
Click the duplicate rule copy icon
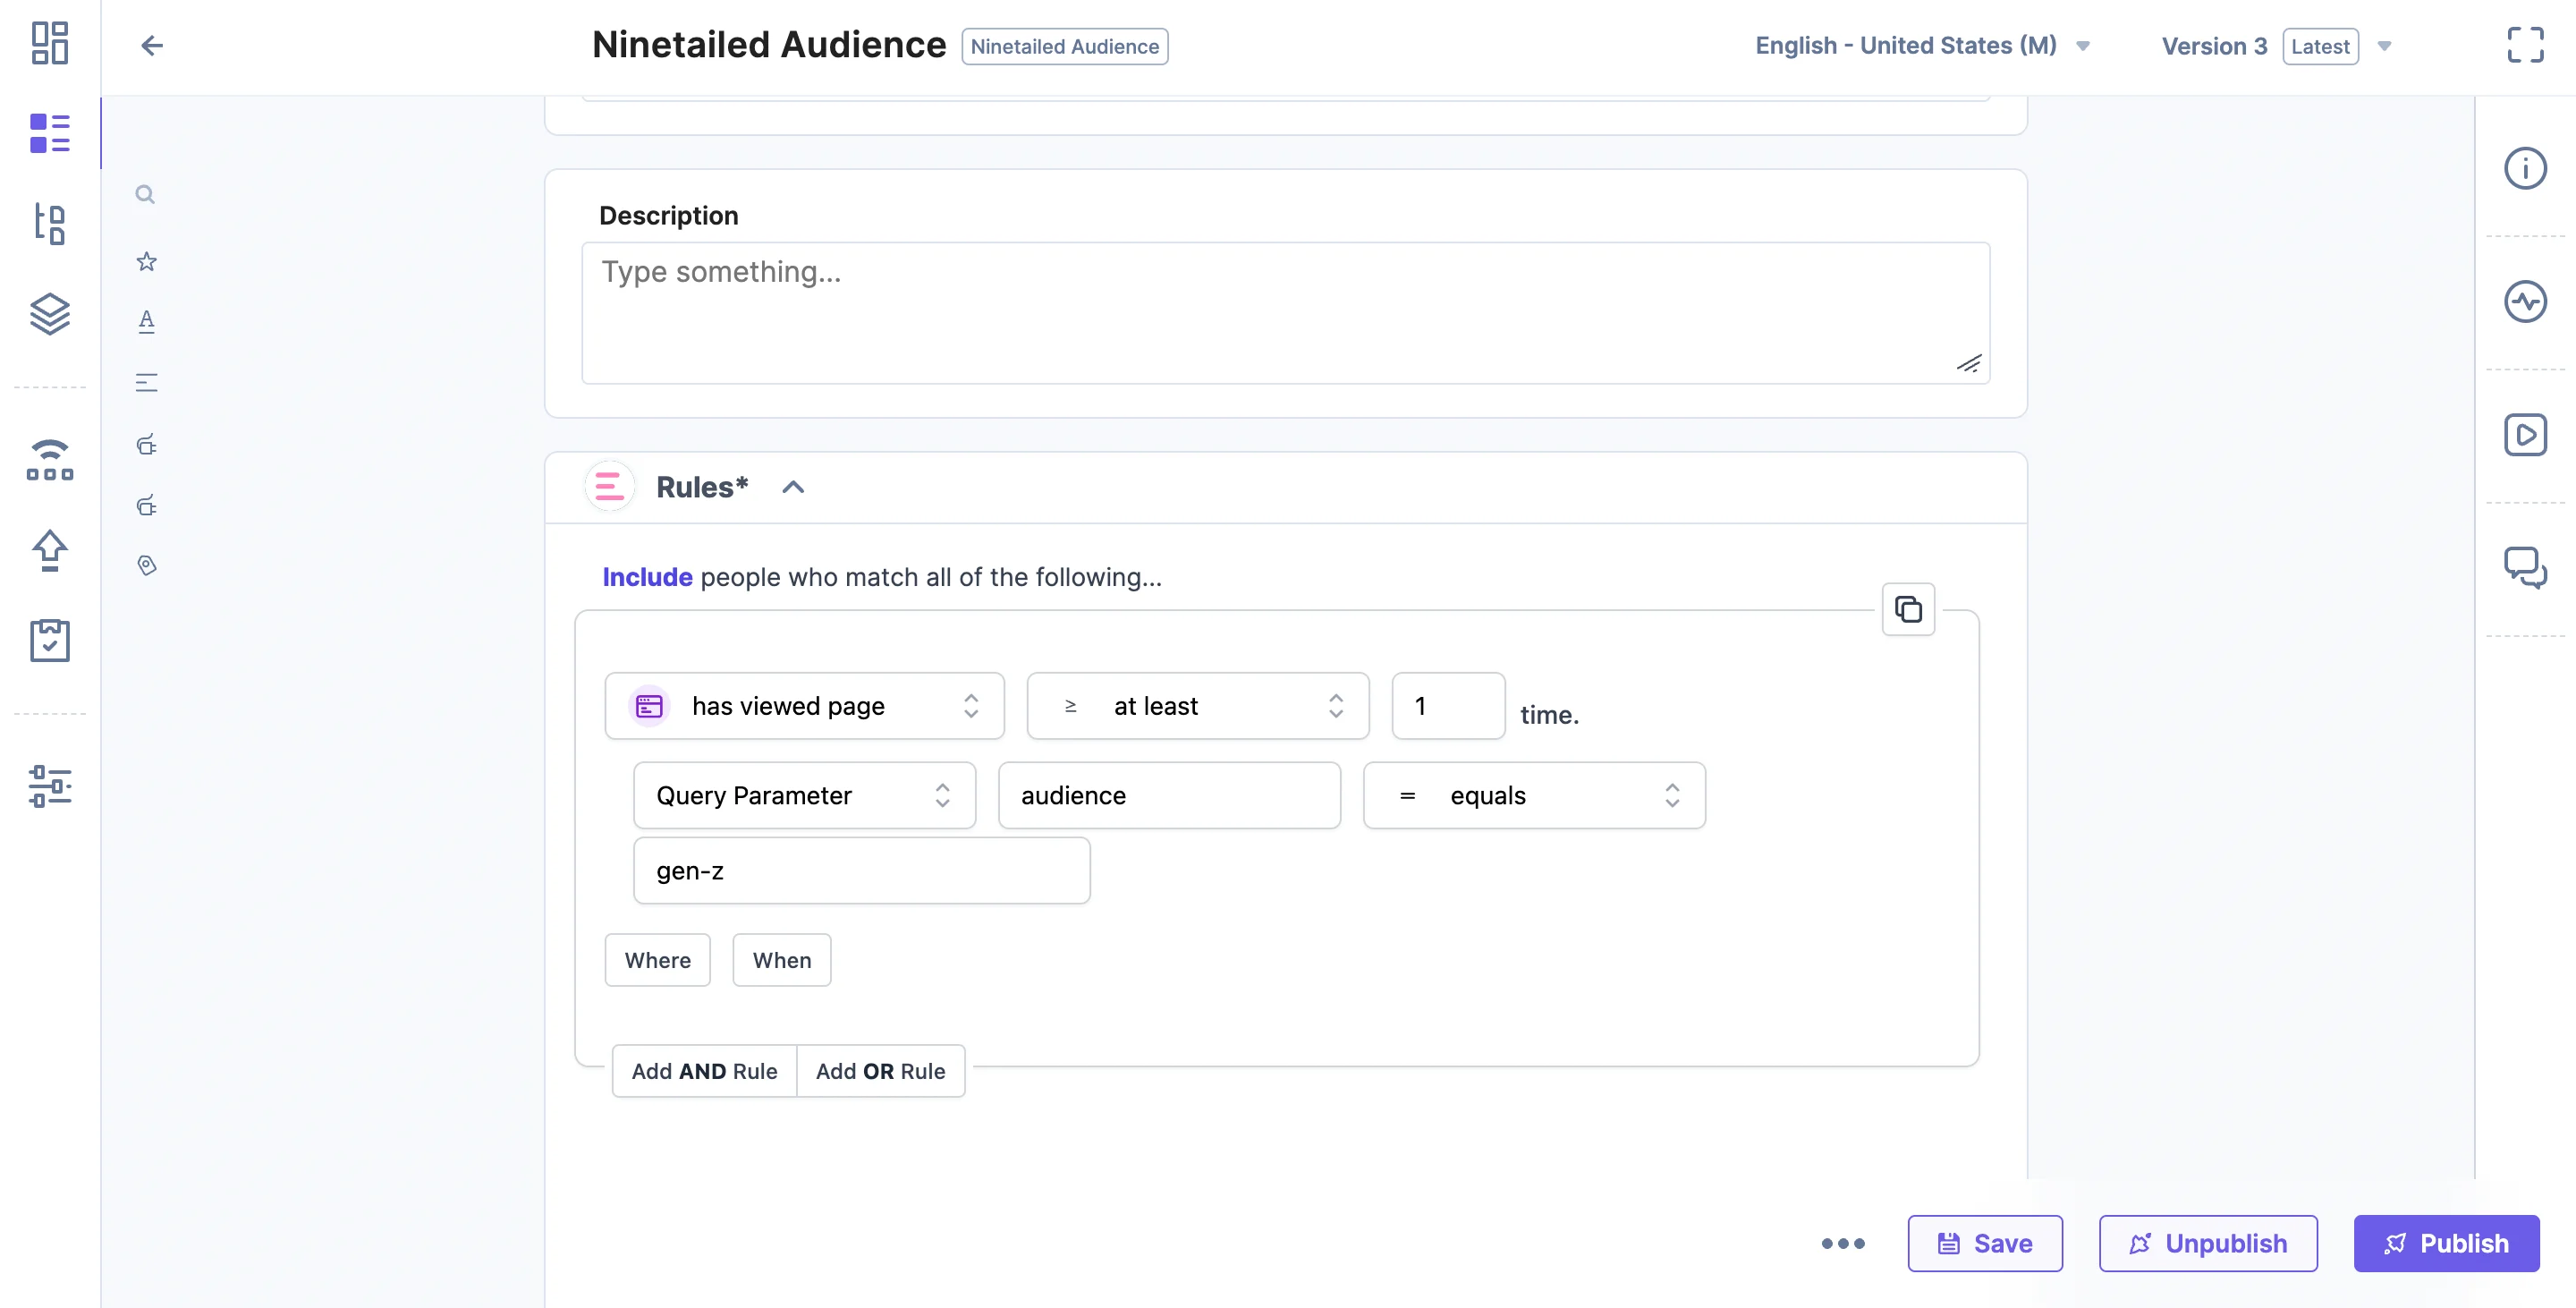1908,609
